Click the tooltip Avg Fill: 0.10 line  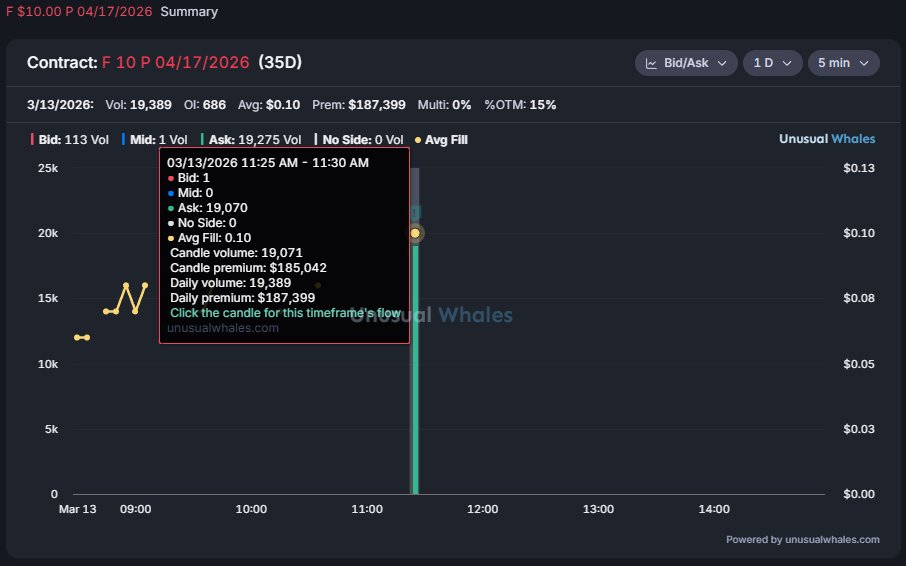pos(209,238)
